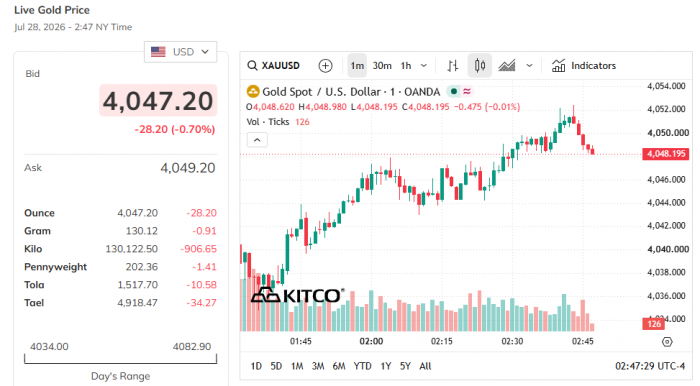
Task: Open the USD currency dropdown
Action: (180, 52)
